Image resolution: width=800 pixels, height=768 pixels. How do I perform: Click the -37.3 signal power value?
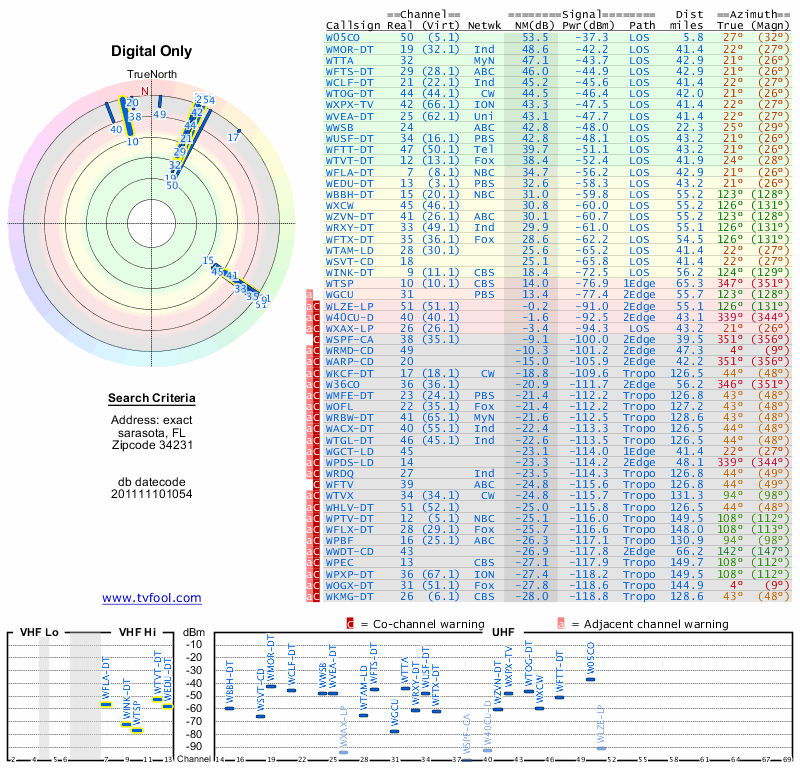click(592, 38)
